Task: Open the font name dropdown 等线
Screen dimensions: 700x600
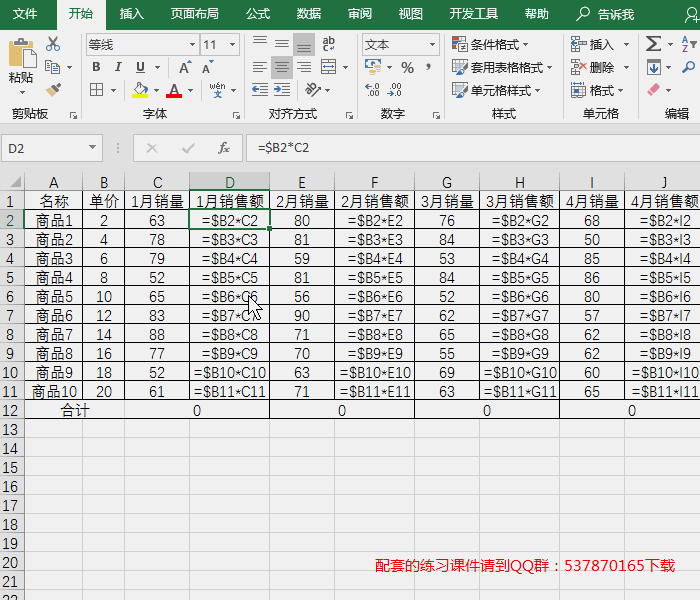Action: pos(141,45)
